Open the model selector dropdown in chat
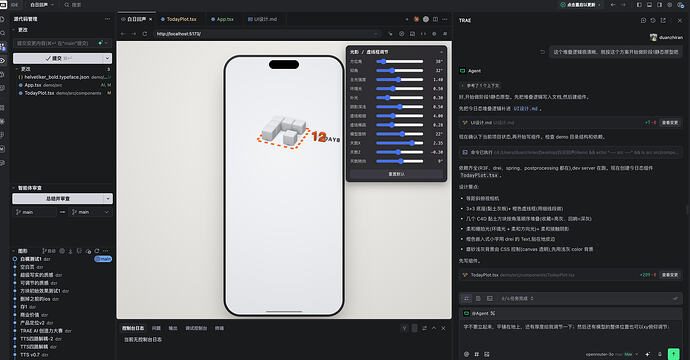 [x=612, y=354]
